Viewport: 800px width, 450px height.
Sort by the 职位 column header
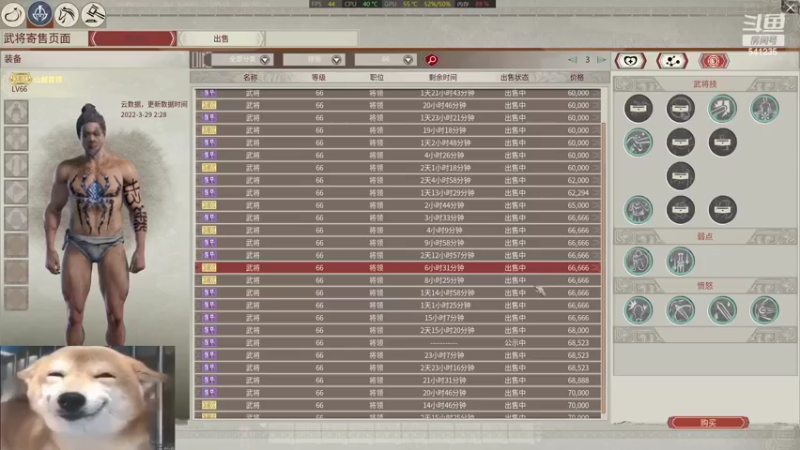click(377, 78)
